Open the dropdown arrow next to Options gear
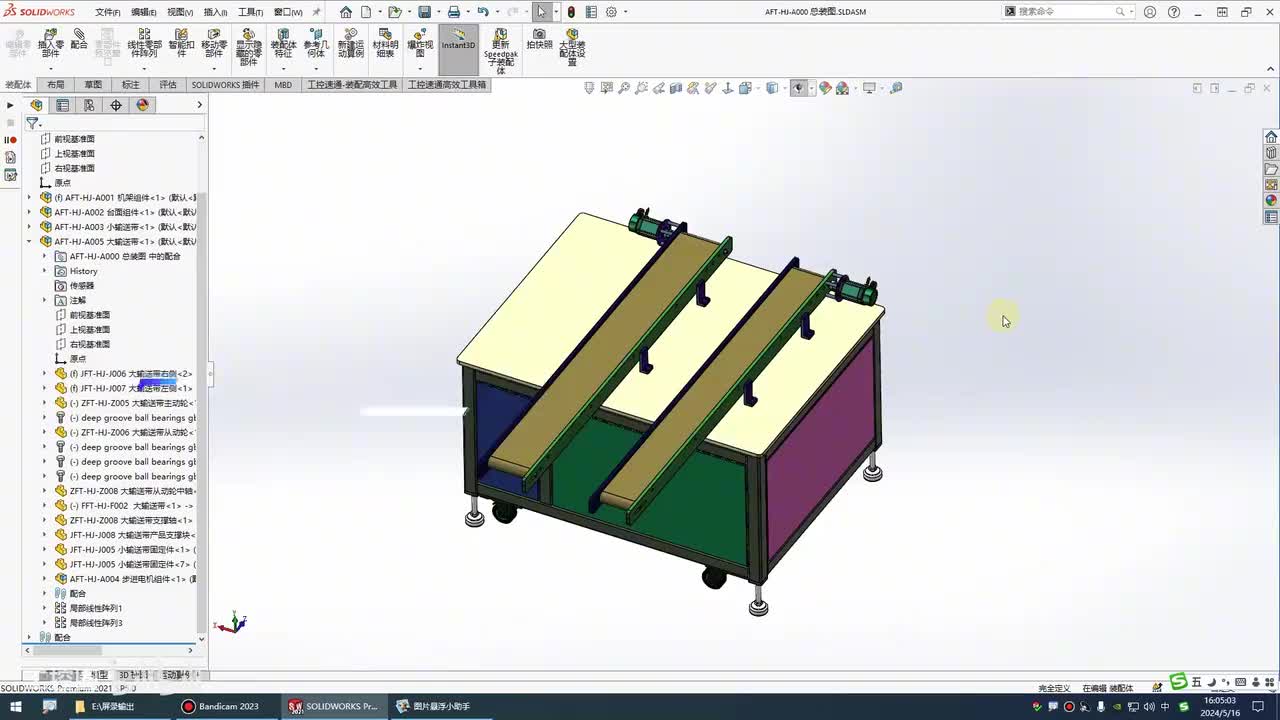 [x=625, y=12]
